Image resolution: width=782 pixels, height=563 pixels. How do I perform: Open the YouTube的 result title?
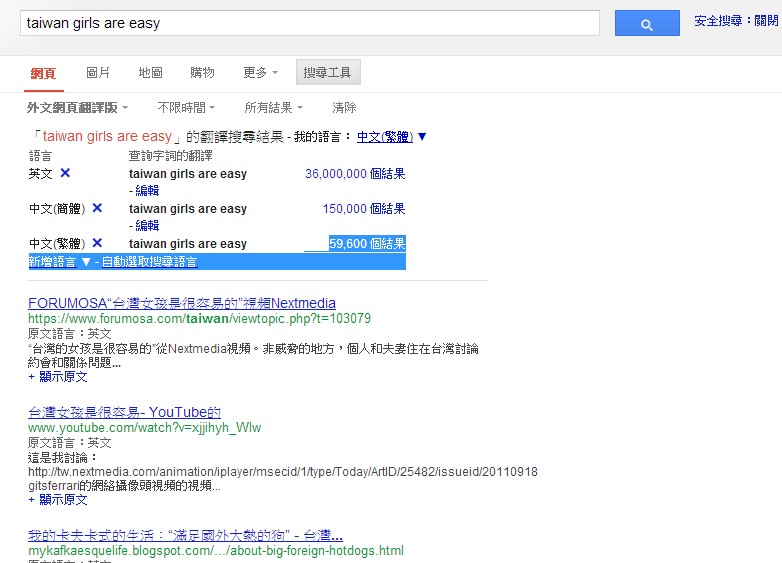pyautogui.click(x=124, y=412)
